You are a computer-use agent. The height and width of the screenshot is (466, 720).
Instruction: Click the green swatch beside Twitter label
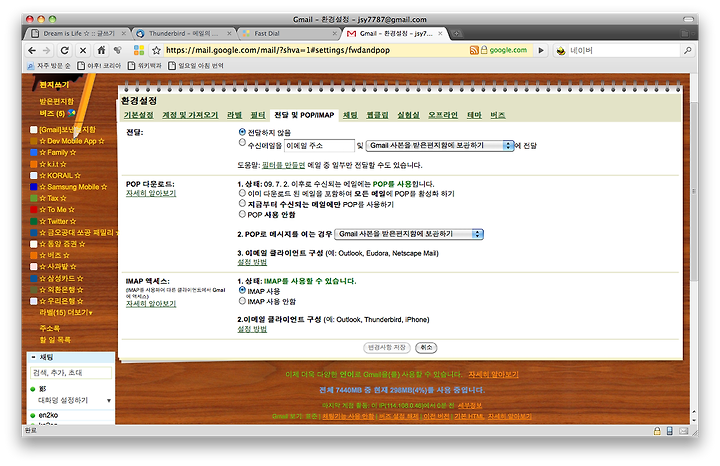point(34,221)
